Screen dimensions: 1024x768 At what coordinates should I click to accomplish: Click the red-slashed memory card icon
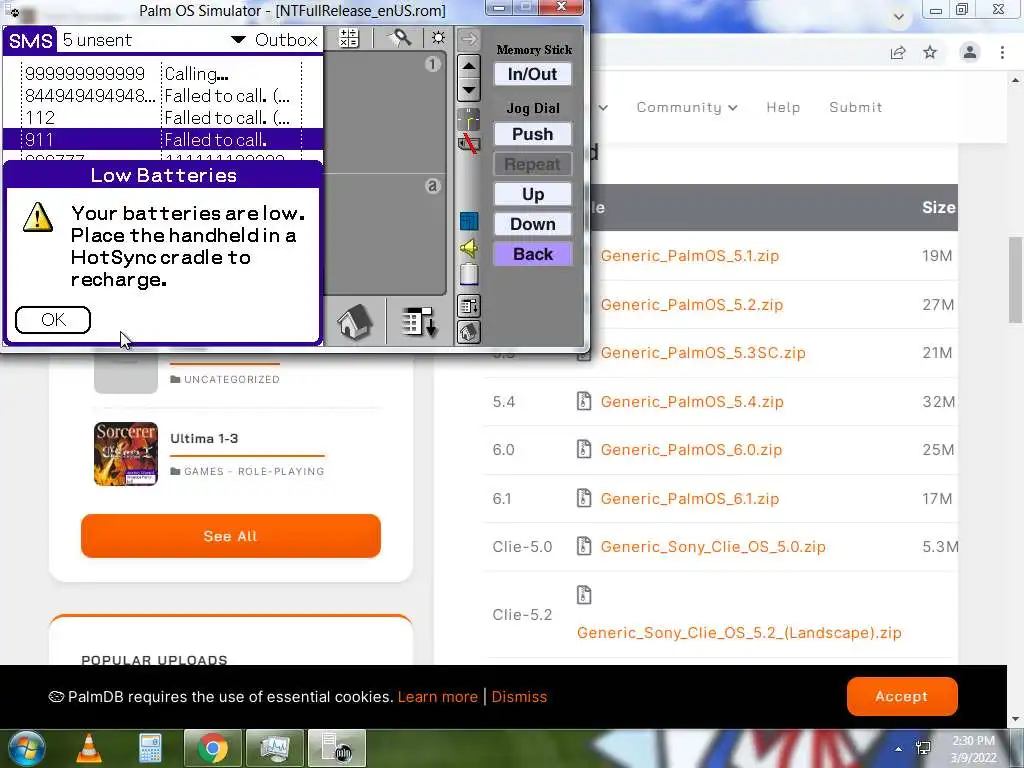pos(468,143)
